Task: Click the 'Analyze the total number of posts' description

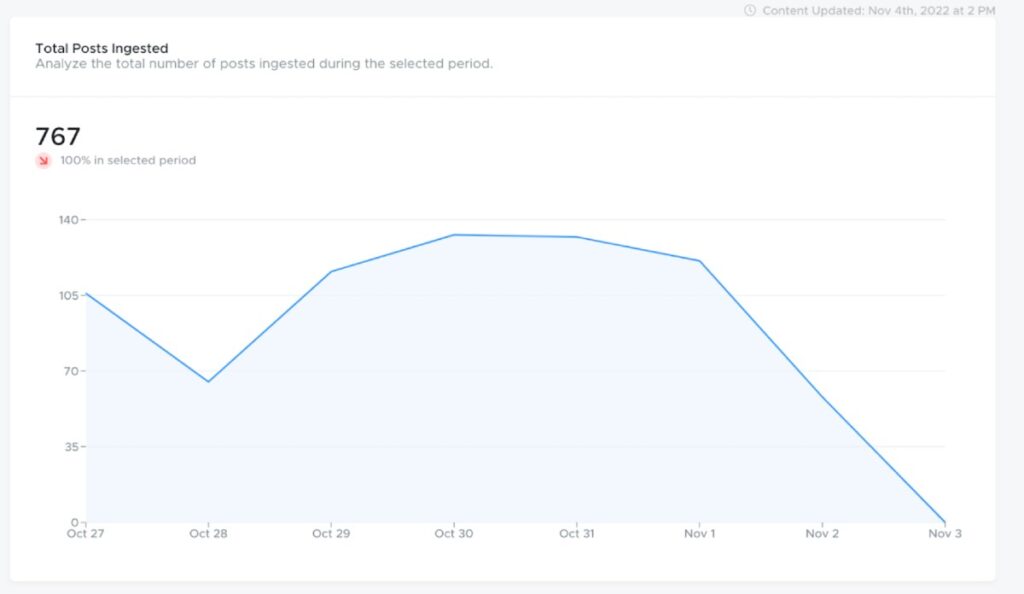Action: tap(264, 64)
